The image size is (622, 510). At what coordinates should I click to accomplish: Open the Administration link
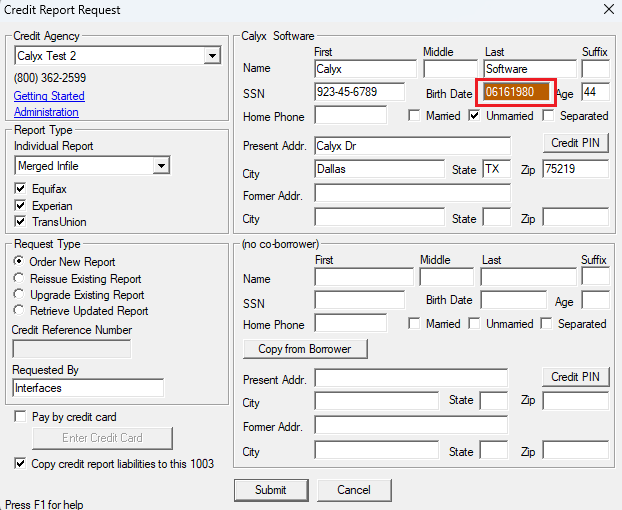(x=46, y=112)
